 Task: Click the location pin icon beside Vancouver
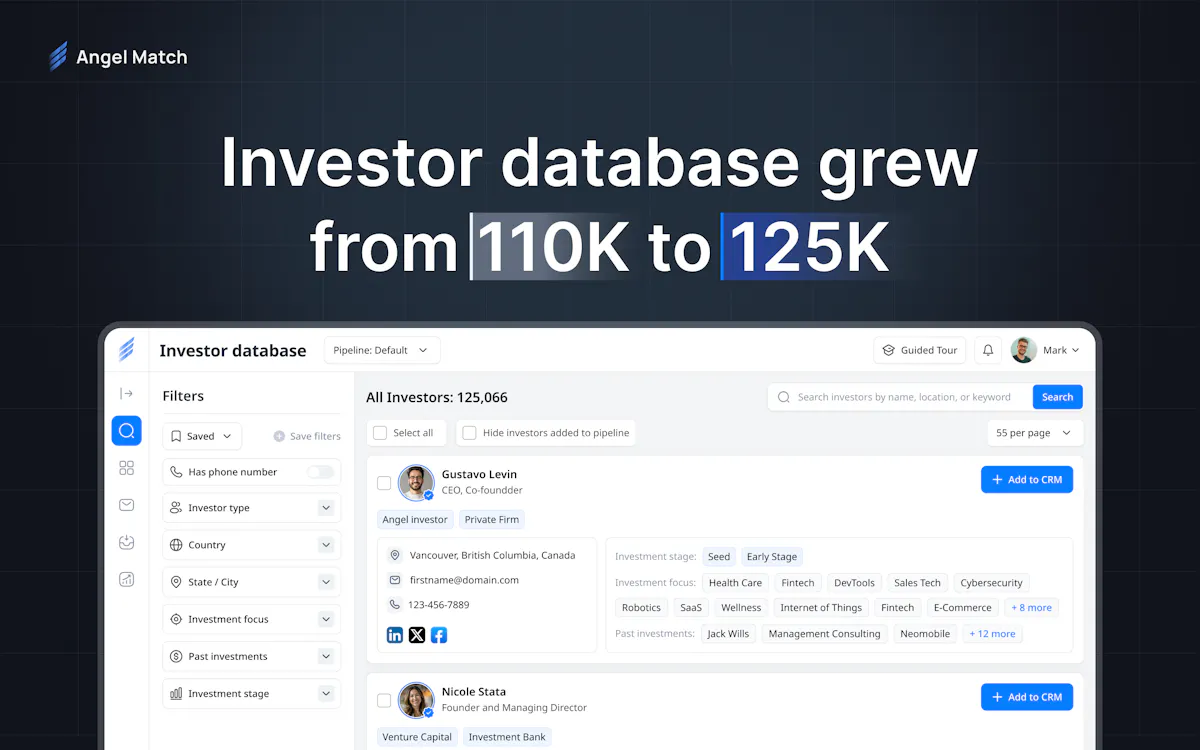pyautogui.click(x=395, y=555)
